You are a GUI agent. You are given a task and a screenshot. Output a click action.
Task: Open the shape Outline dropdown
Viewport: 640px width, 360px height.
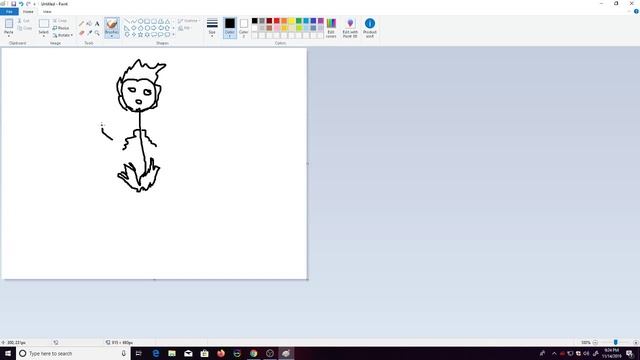[x=189, y=21]
